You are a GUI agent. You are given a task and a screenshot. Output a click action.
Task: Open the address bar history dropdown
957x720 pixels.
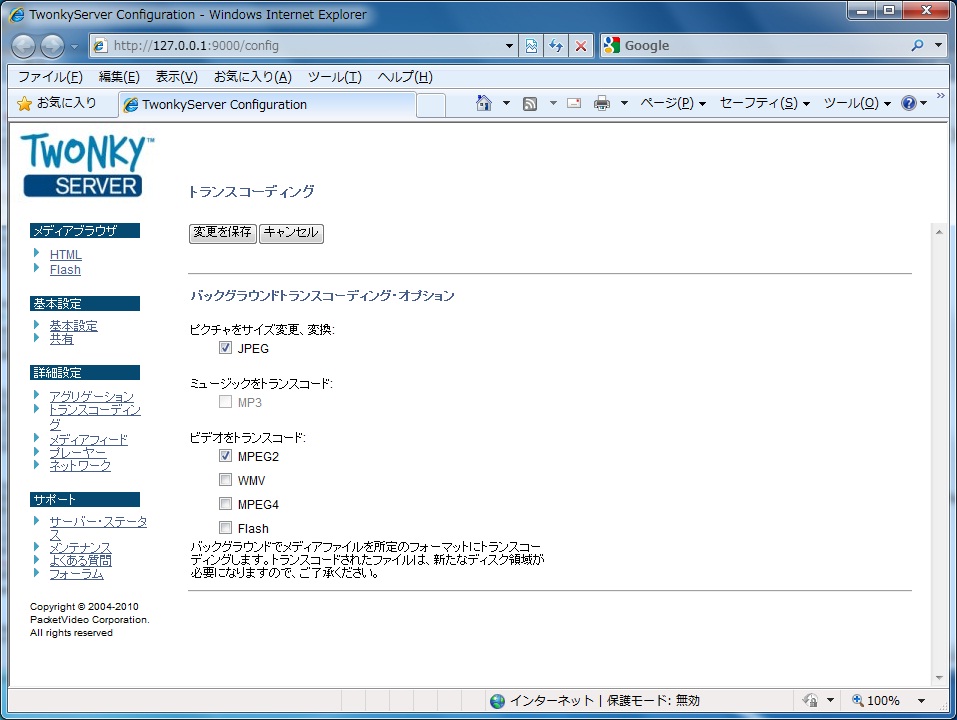[x=509, y=46]
